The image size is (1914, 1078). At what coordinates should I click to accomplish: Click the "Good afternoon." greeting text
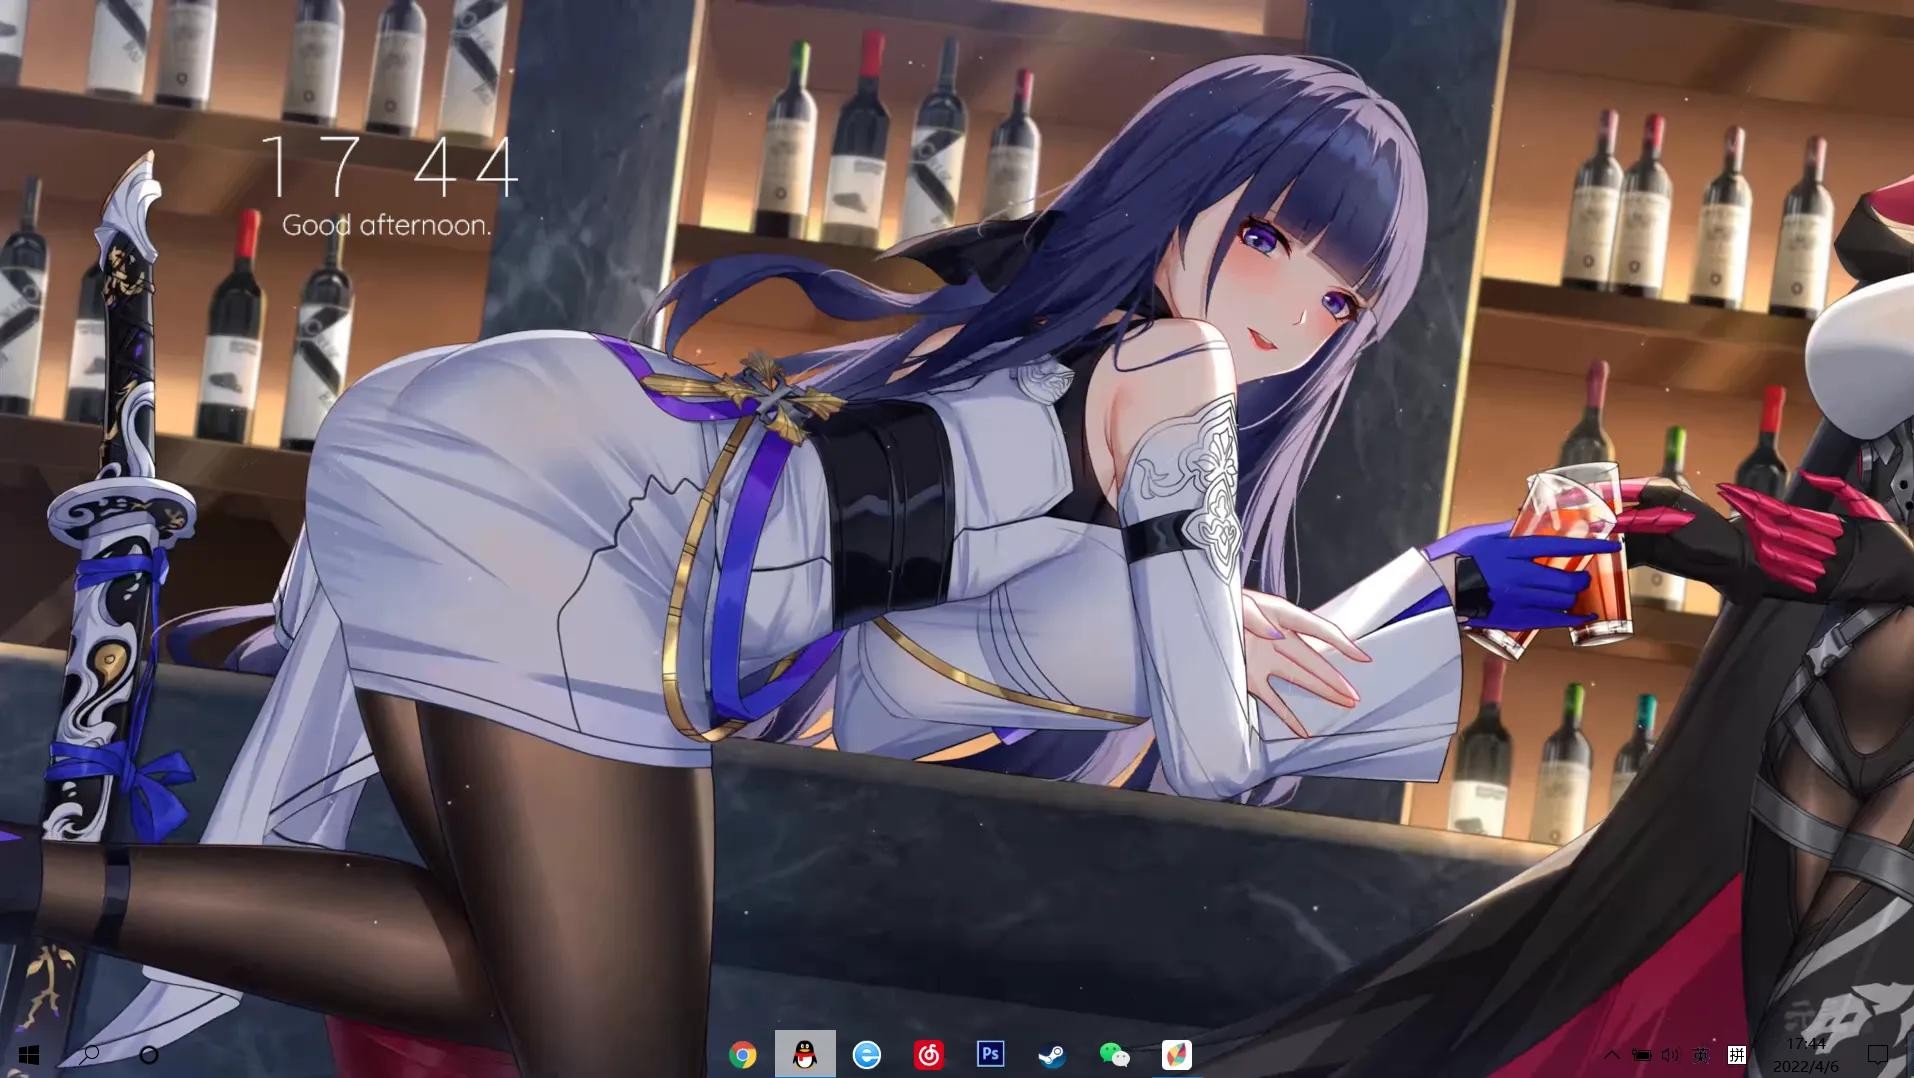click(x=386, y=225)
